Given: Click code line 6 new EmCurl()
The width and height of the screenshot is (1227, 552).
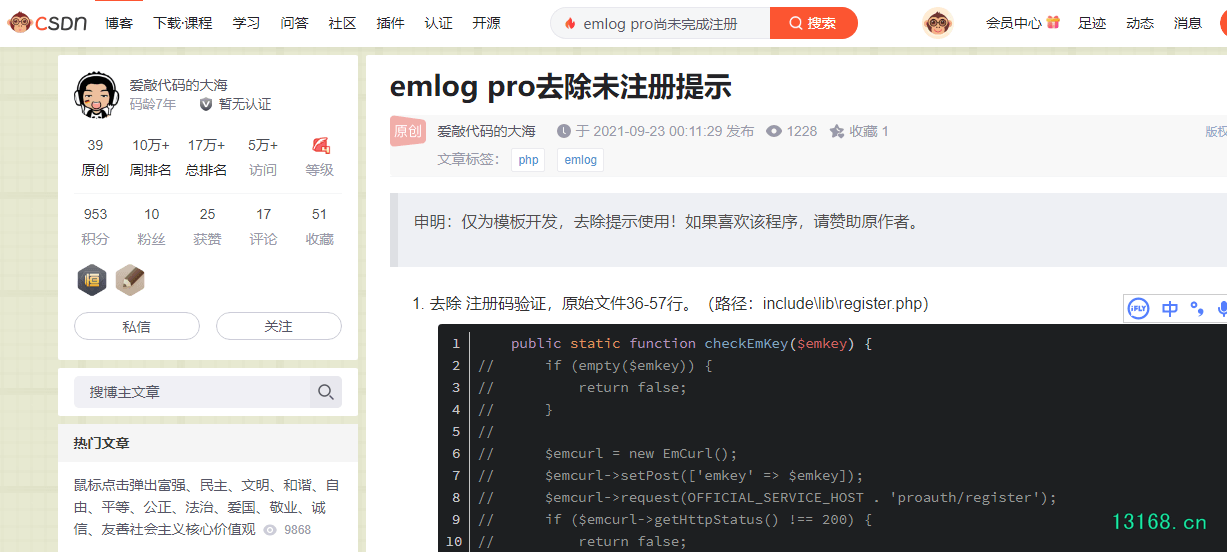Looking at the screenshot, I should [640, 453].
